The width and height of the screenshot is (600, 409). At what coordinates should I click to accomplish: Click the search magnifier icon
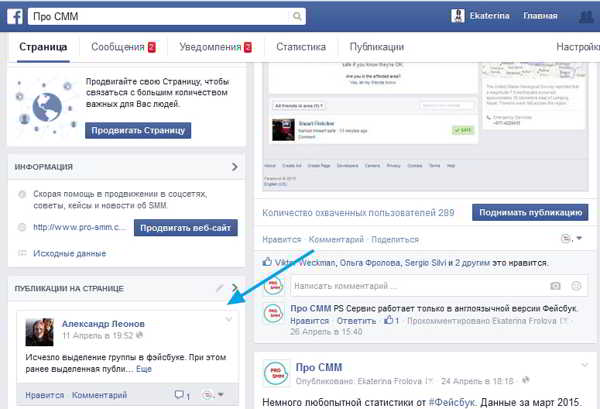297,16
